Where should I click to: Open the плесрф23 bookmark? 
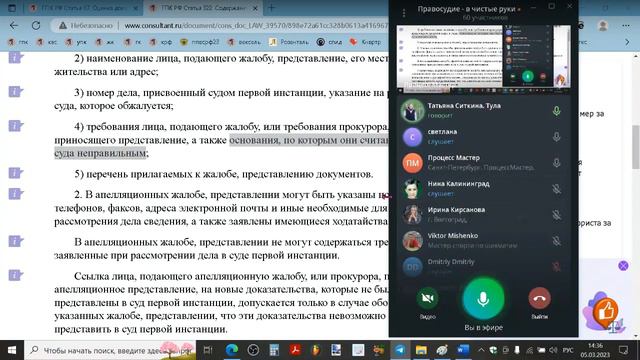(x=200, y=42)
